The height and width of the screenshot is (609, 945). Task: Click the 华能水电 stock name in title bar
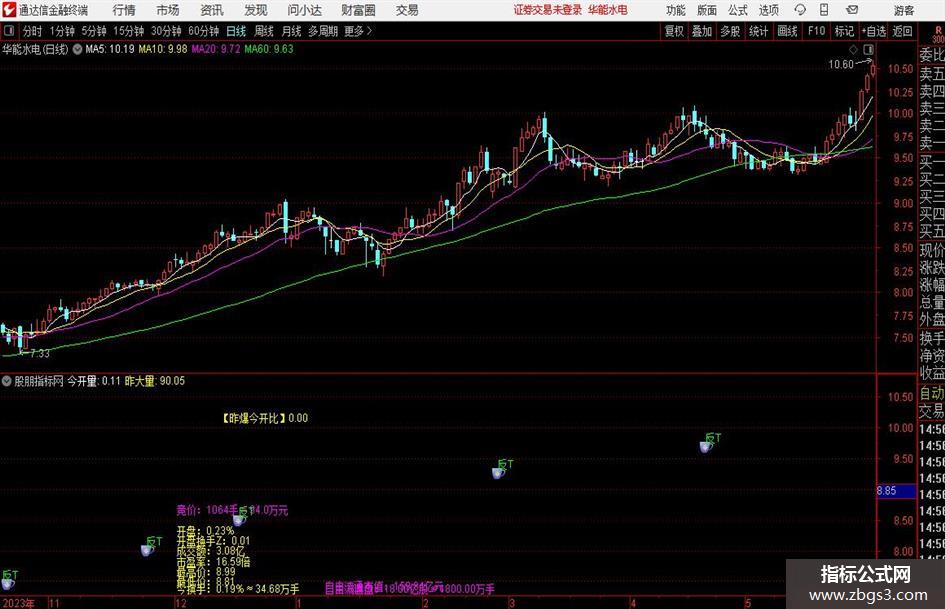(608, 10)
